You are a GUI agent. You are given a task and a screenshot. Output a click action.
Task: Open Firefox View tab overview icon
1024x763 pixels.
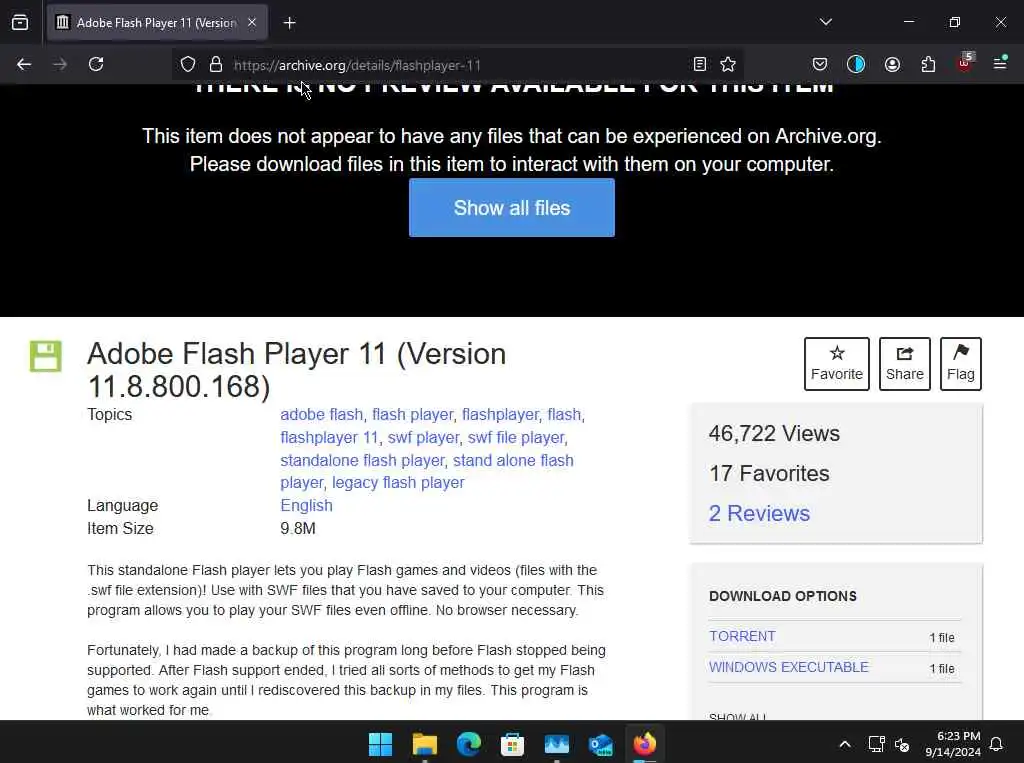click(x=20, y=22)
